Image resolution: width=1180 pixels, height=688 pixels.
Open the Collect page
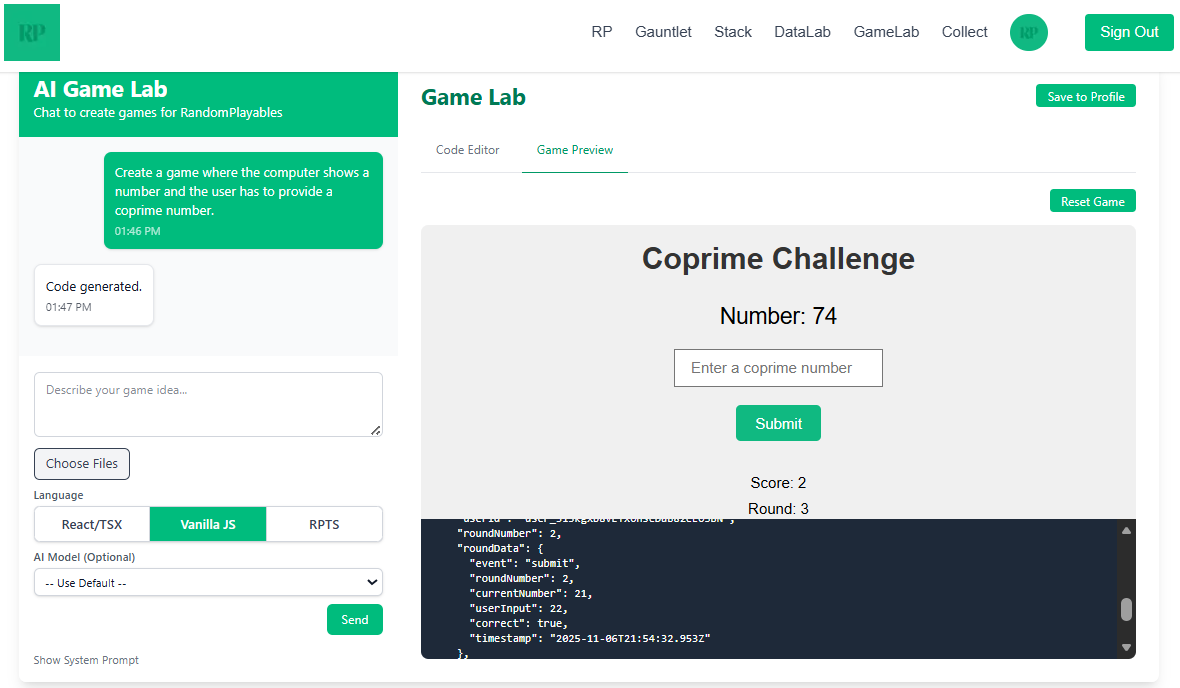(964, 32)
